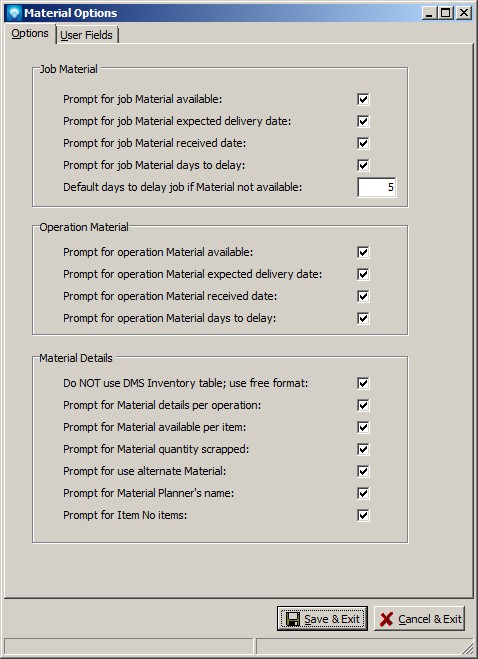Toggle job Material expected delivery date checkbox
Screen dimensions: 478x659
click(363, 121)
